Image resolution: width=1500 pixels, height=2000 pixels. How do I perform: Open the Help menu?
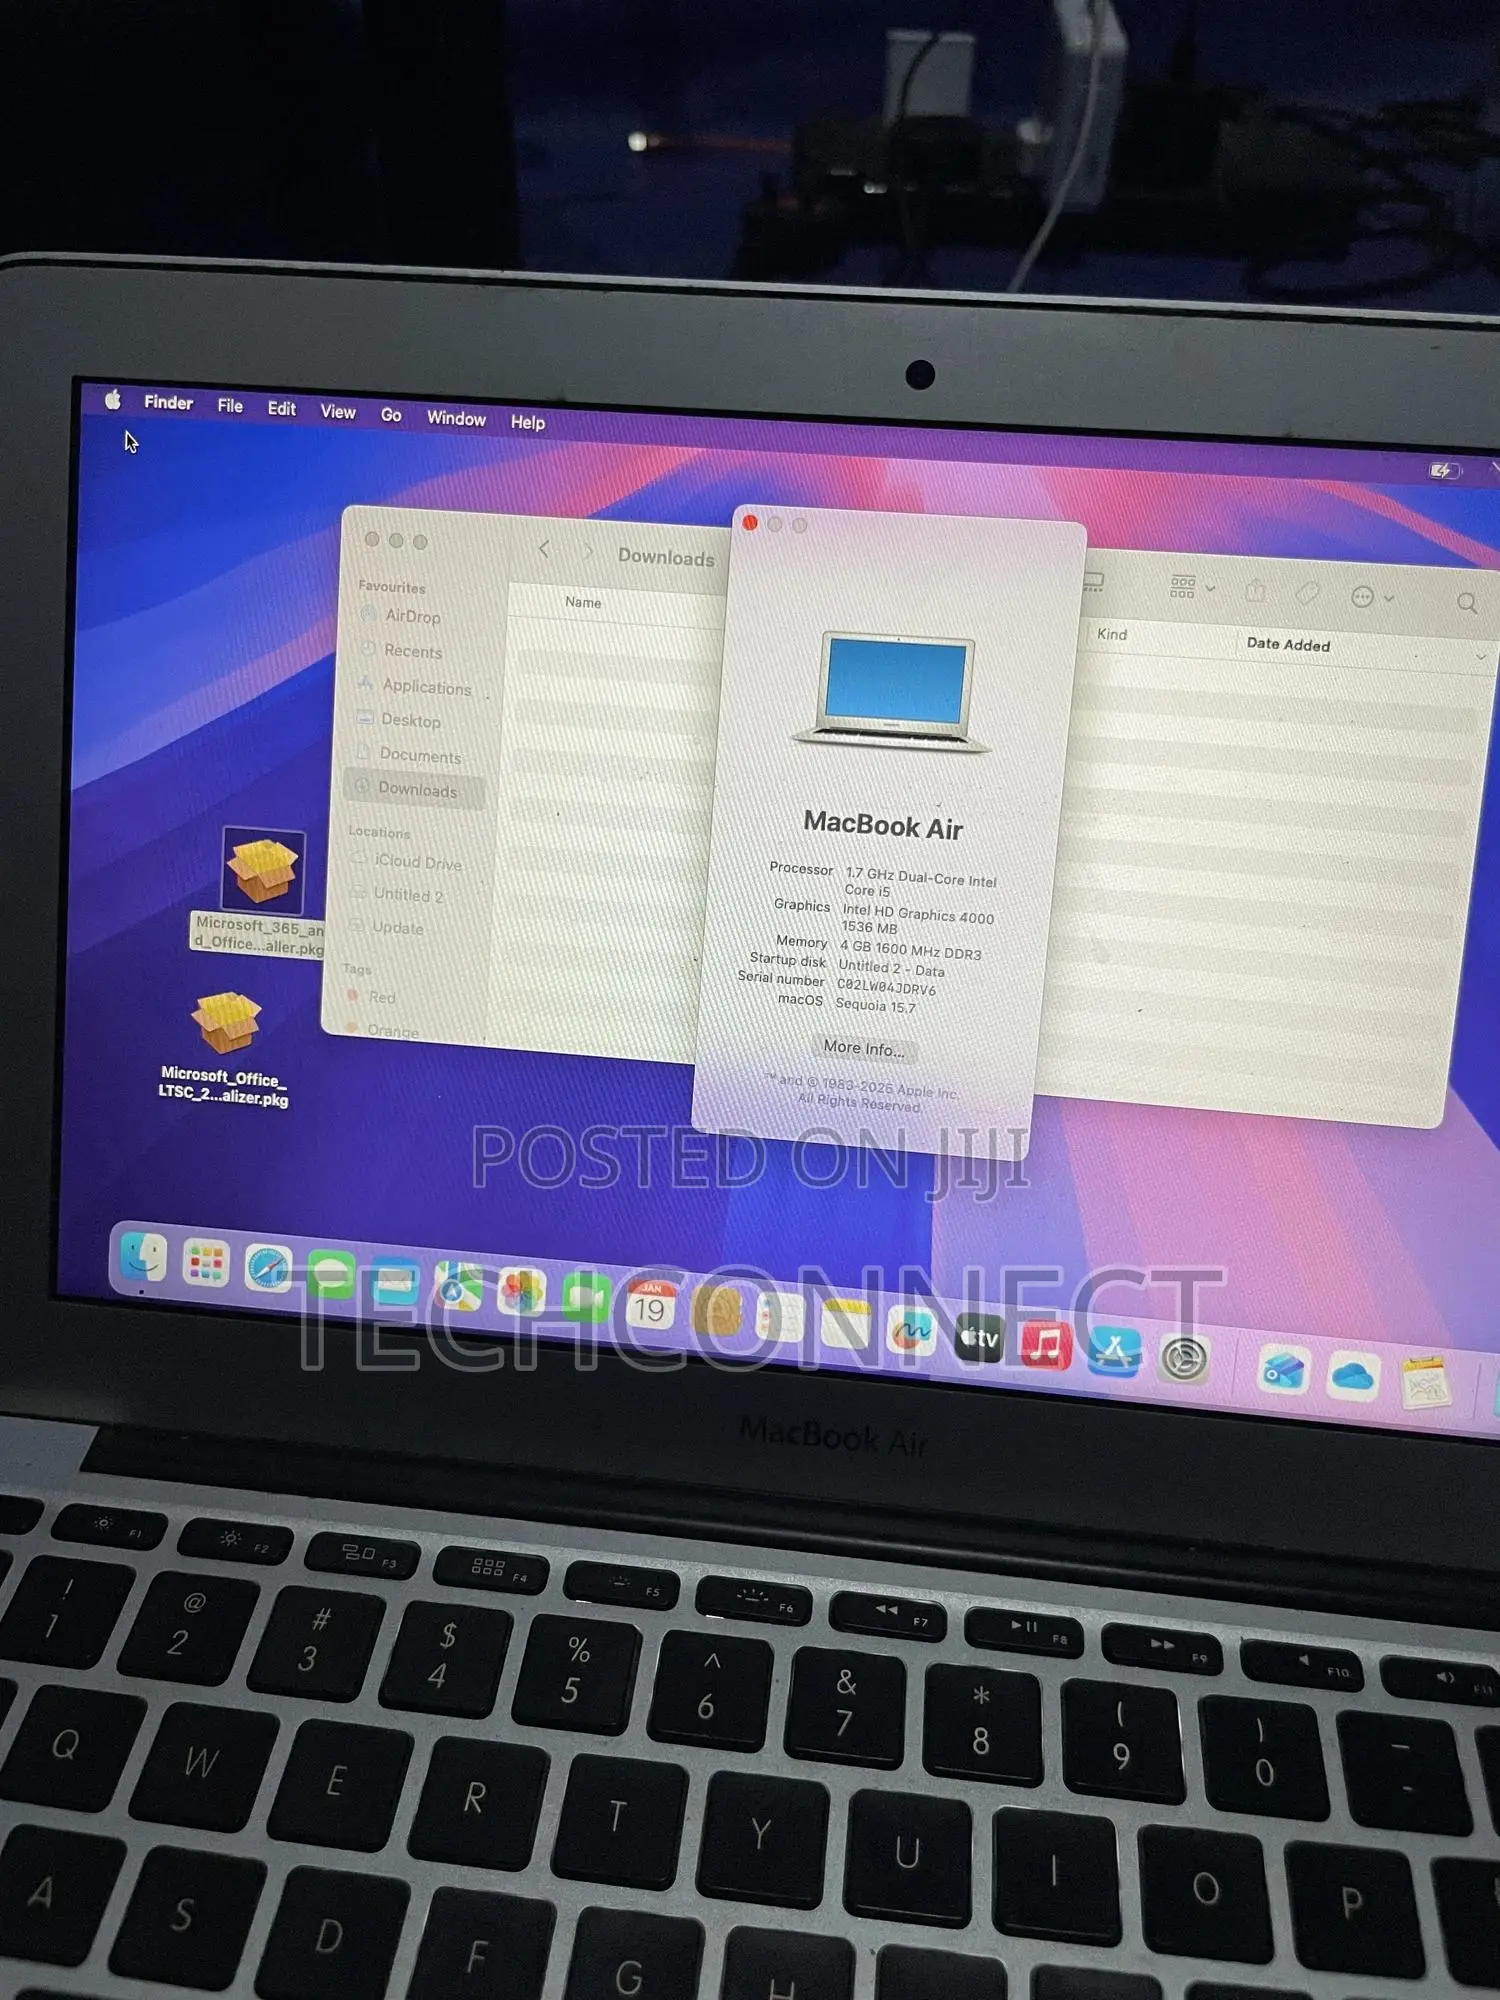pos(528,422)
